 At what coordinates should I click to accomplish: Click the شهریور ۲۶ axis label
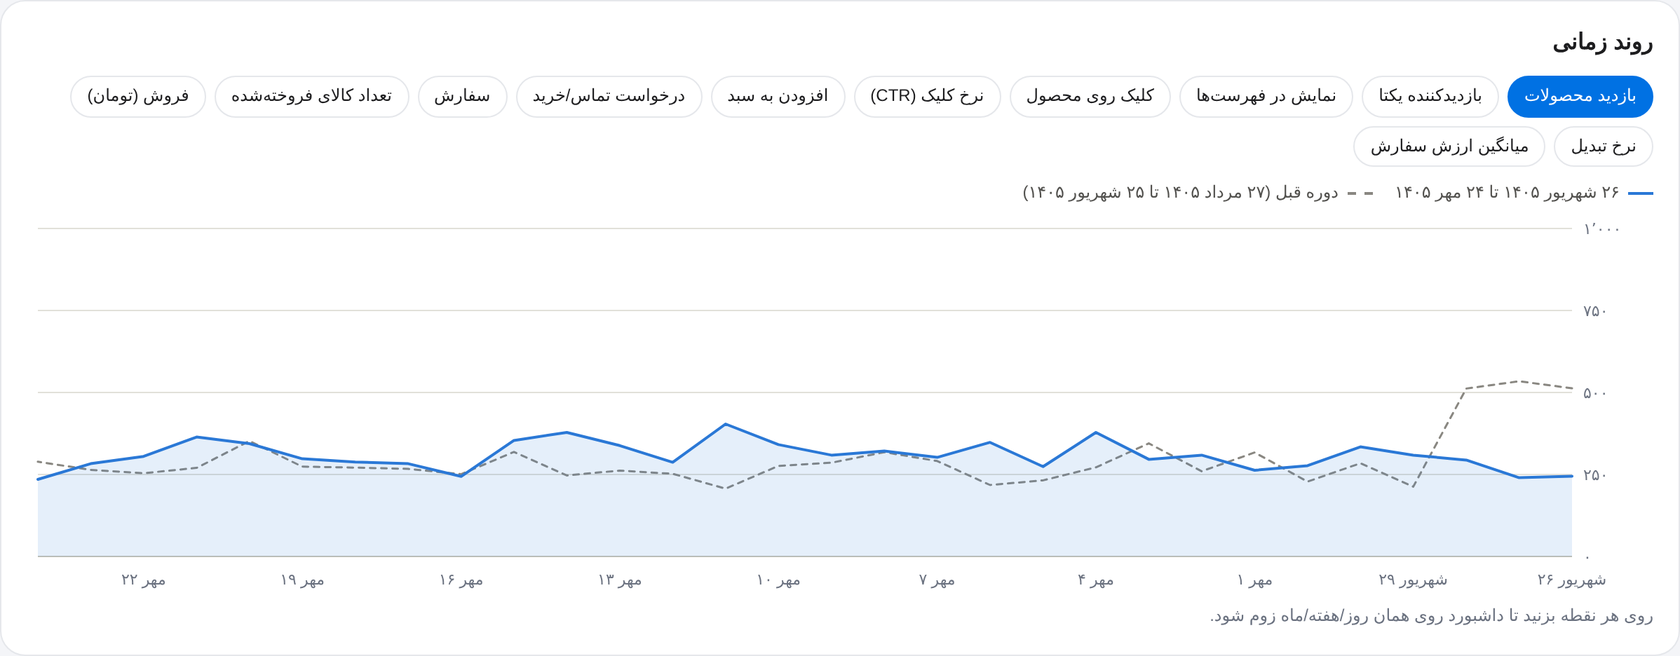click(1571, 580)
